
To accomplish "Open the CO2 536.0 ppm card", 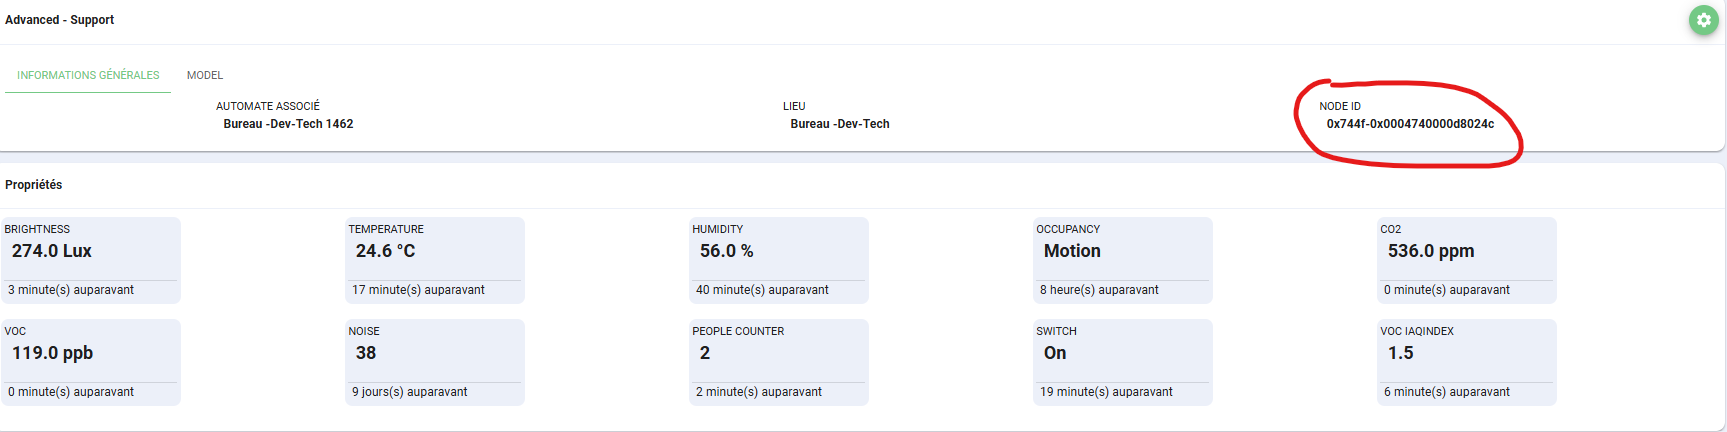I will [1467, 260].
